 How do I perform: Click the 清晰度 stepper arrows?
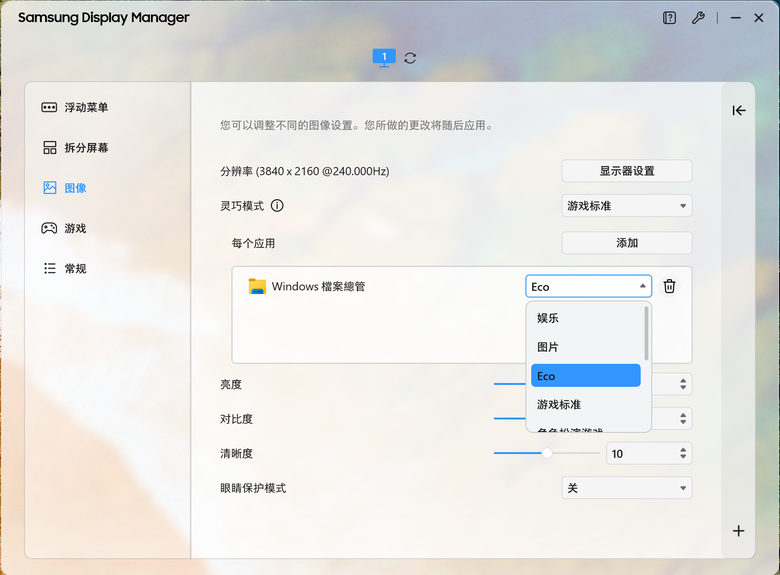point(683,454)
